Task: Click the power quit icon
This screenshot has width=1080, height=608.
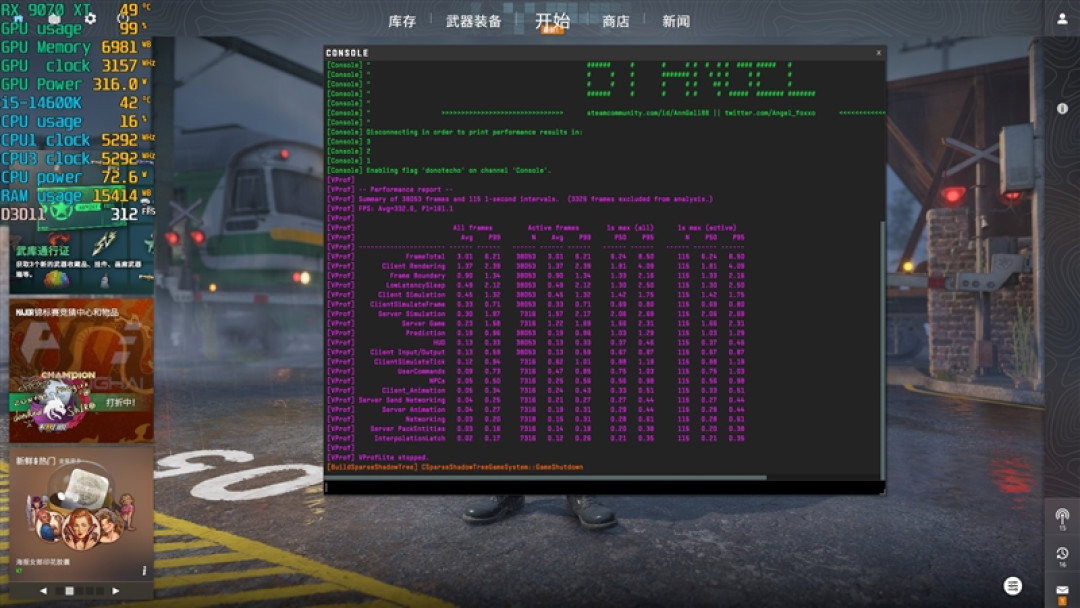Action: coord(123,19)
